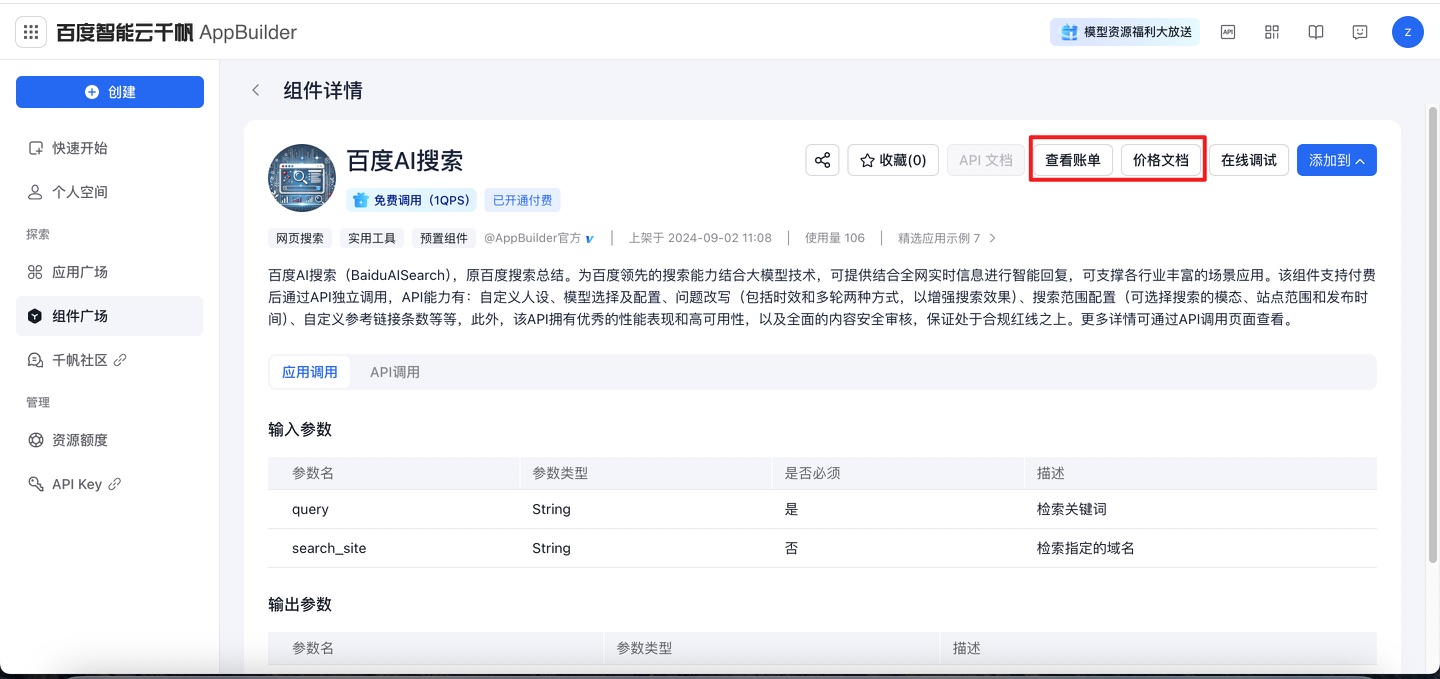Click the 输入参数 section heading
Image resolution: width=1440 pixels, height=679 pixels.
click(x=300, y=429)
